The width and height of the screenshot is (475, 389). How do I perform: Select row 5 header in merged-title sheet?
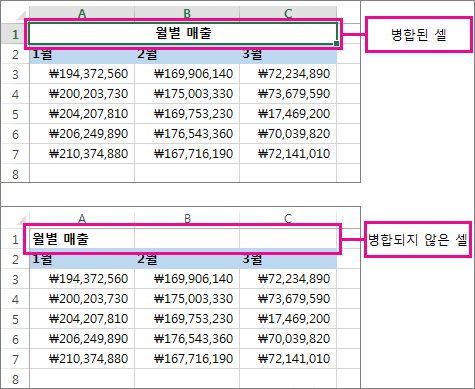coord(15,114)
